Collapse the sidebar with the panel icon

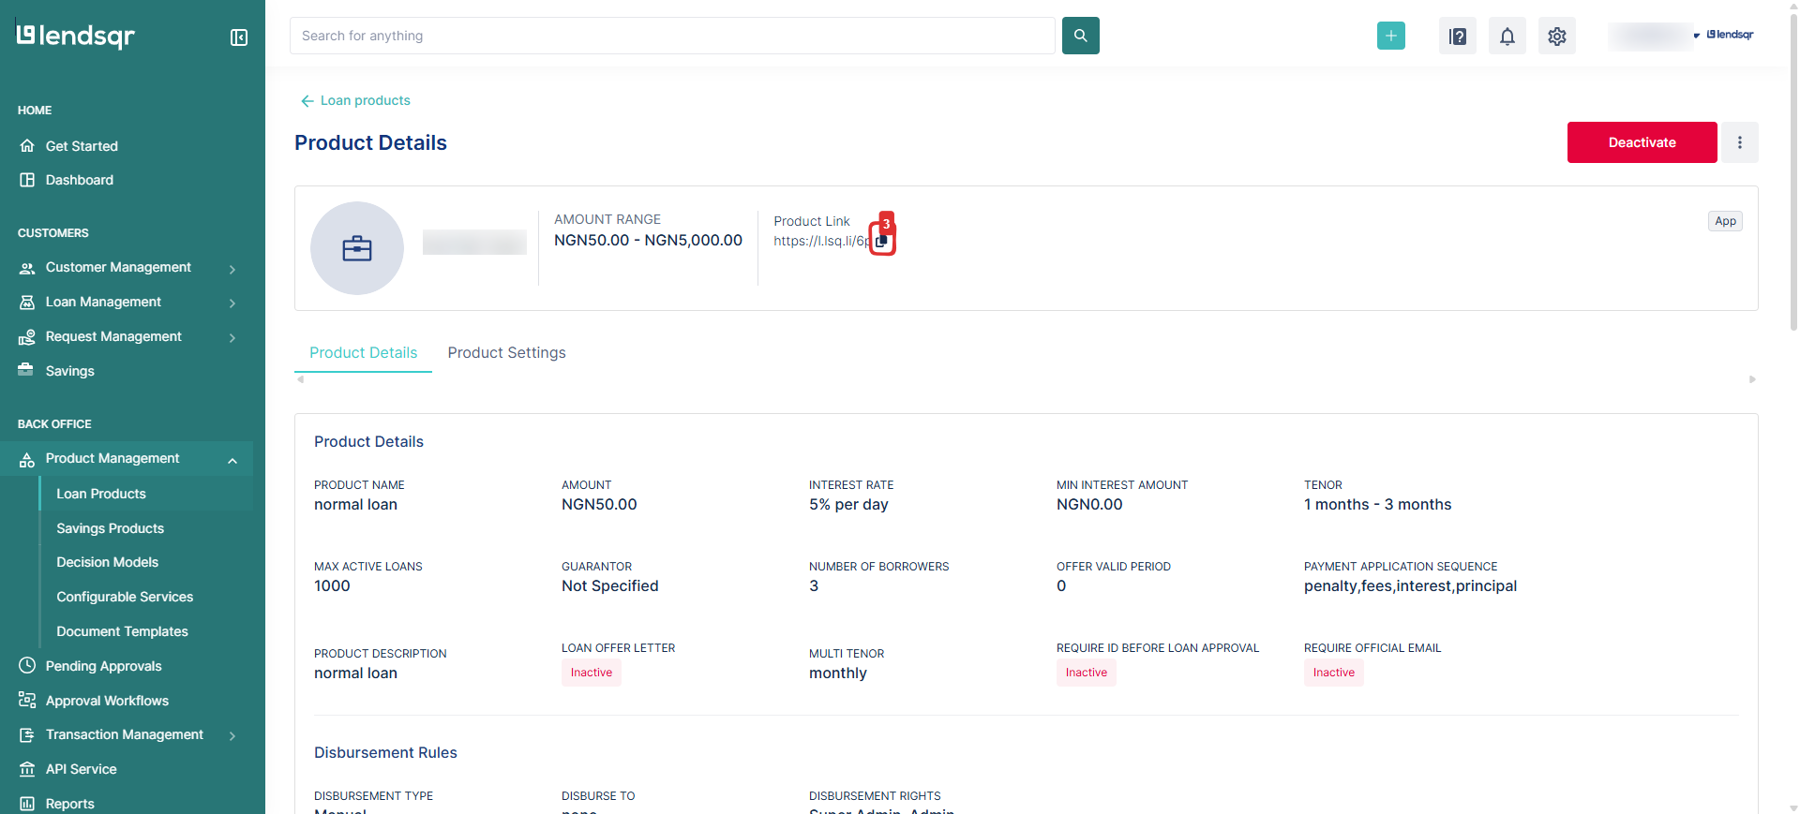(x=239, y=37)
